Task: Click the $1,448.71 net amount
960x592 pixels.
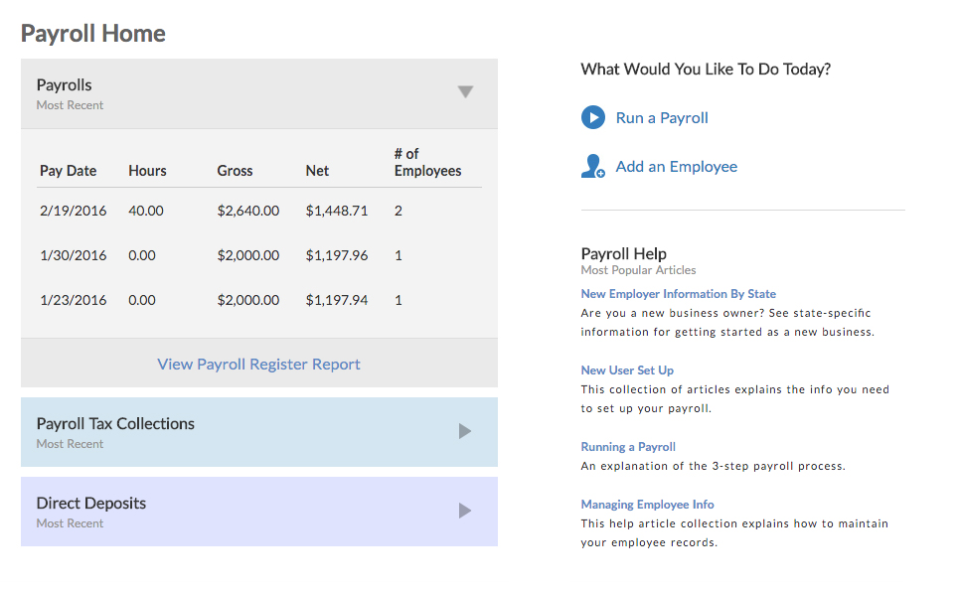Action: click(337, 211)
